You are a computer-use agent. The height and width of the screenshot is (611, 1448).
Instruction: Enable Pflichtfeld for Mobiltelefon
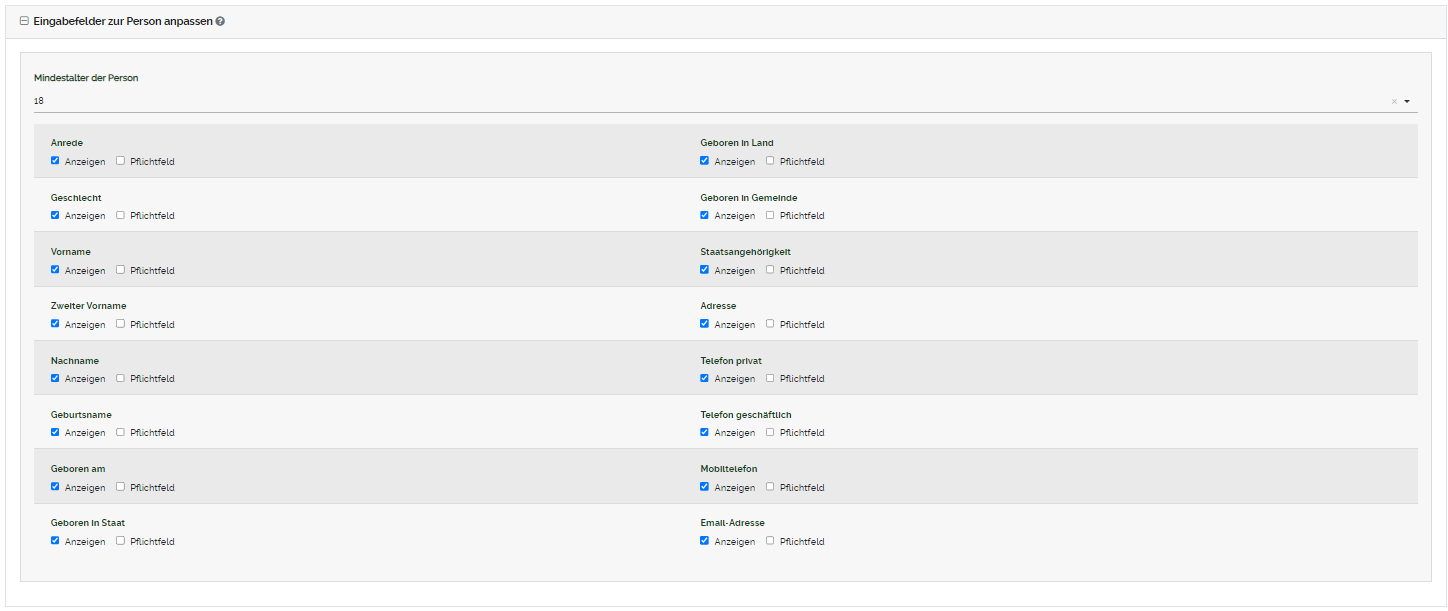[770, 487]
